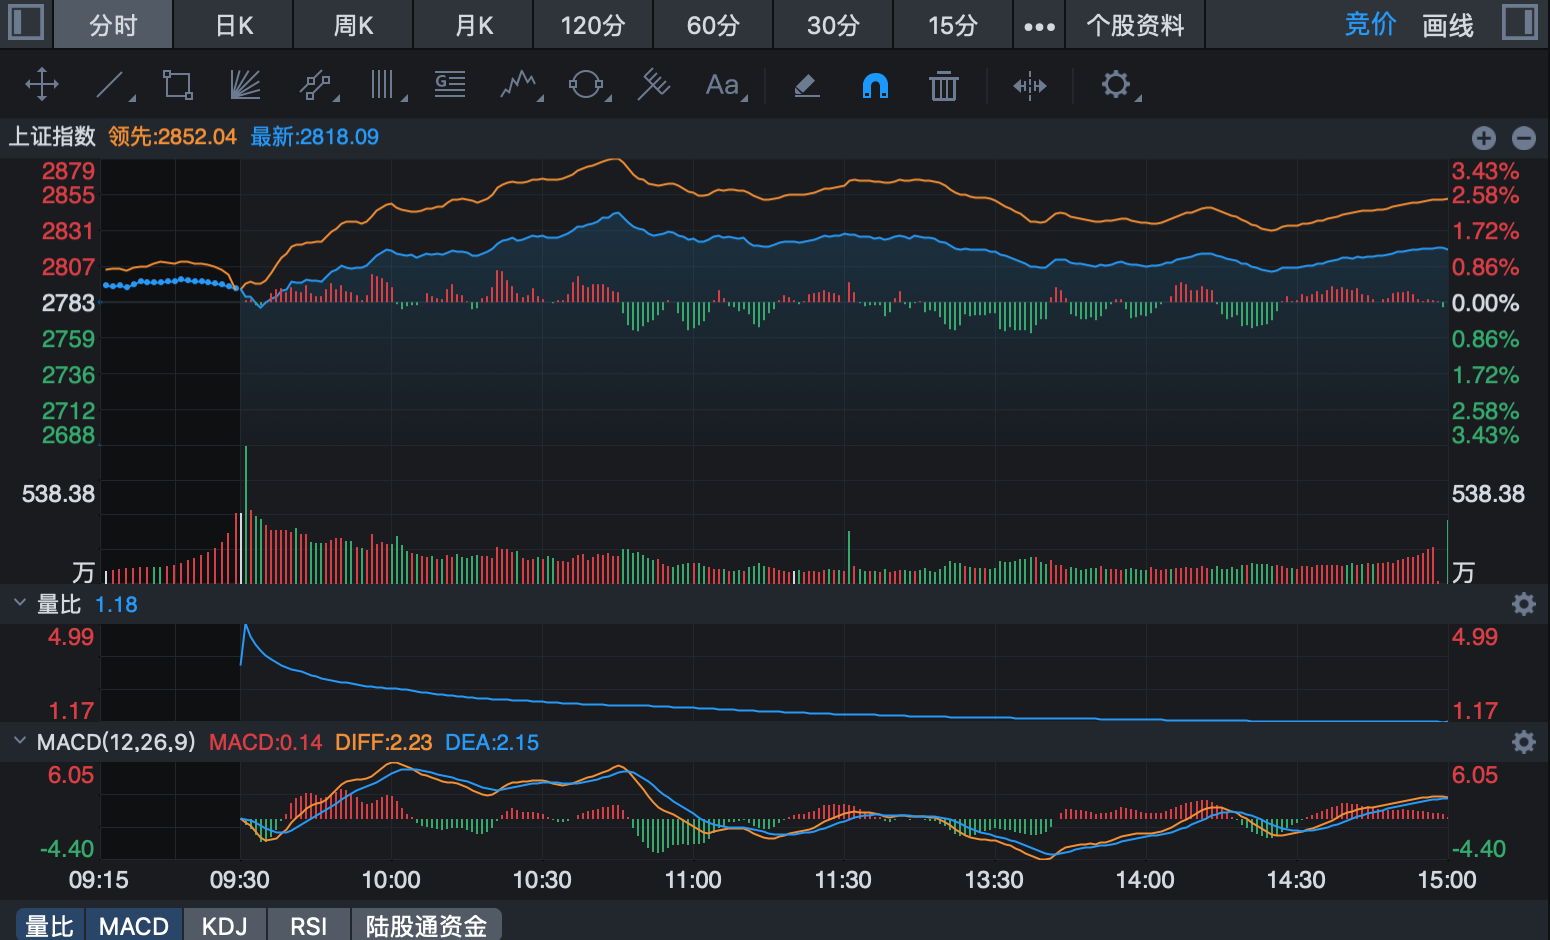
Task: Click the 2783 price axis label
Action: coord(68,303)
